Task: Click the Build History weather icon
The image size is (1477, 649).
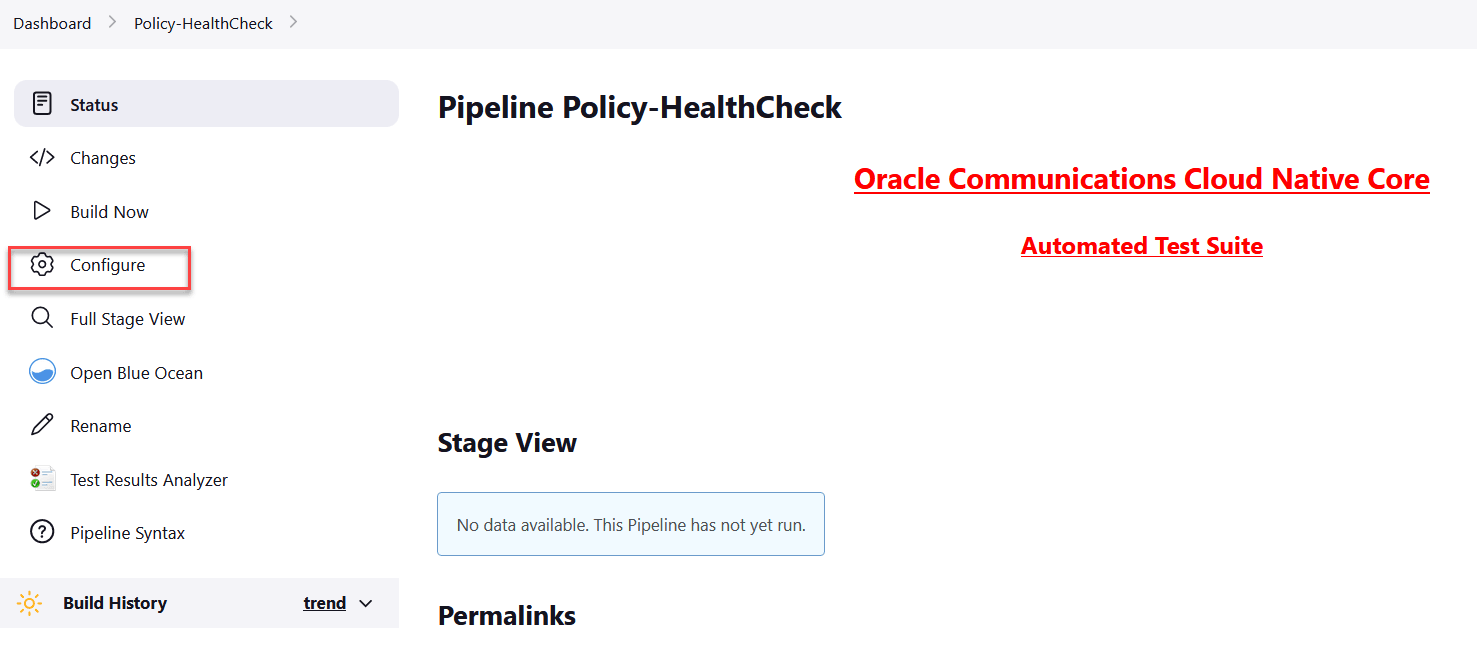Action: (29, 602)
